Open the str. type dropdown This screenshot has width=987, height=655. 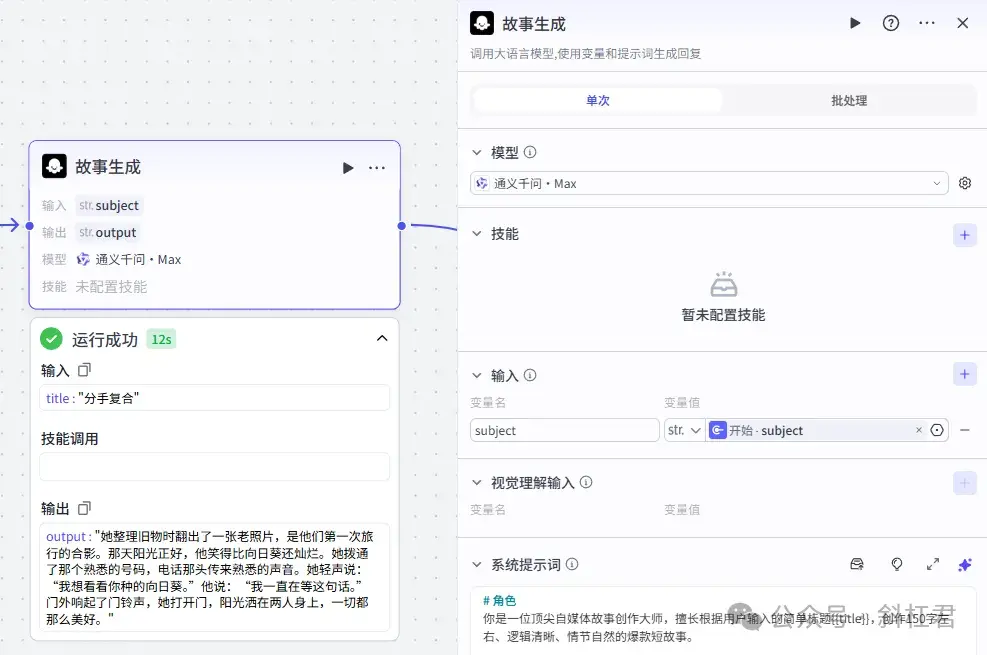click(x=684, y=430)
